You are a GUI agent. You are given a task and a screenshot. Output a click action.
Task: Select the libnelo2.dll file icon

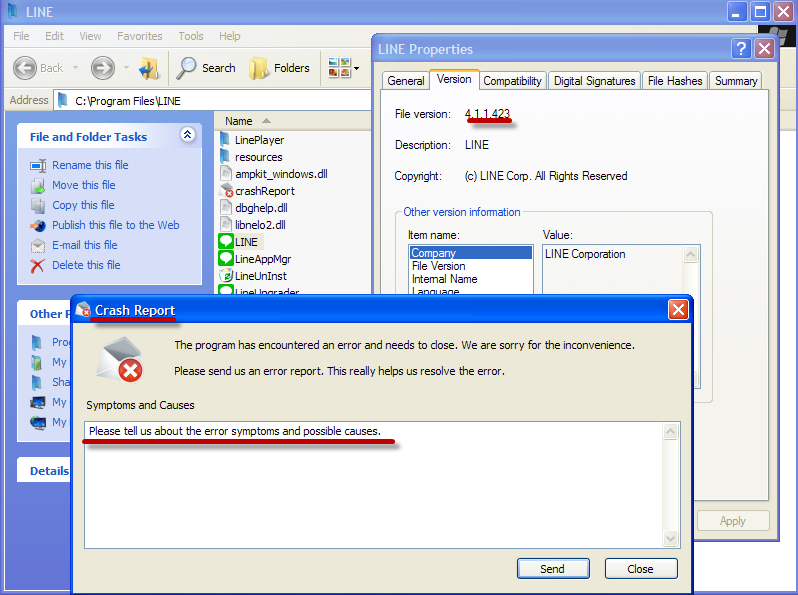point(226,224)
